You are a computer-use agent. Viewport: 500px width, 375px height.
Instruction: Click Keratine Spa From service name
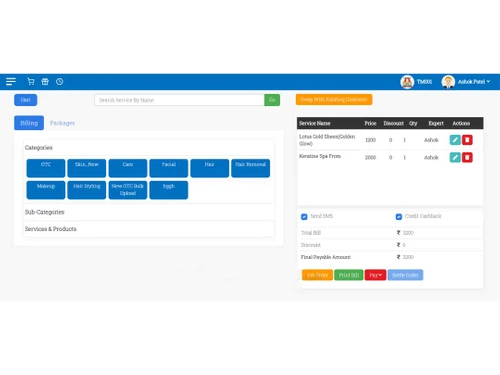pyautogui.click(x=320, y=156)
